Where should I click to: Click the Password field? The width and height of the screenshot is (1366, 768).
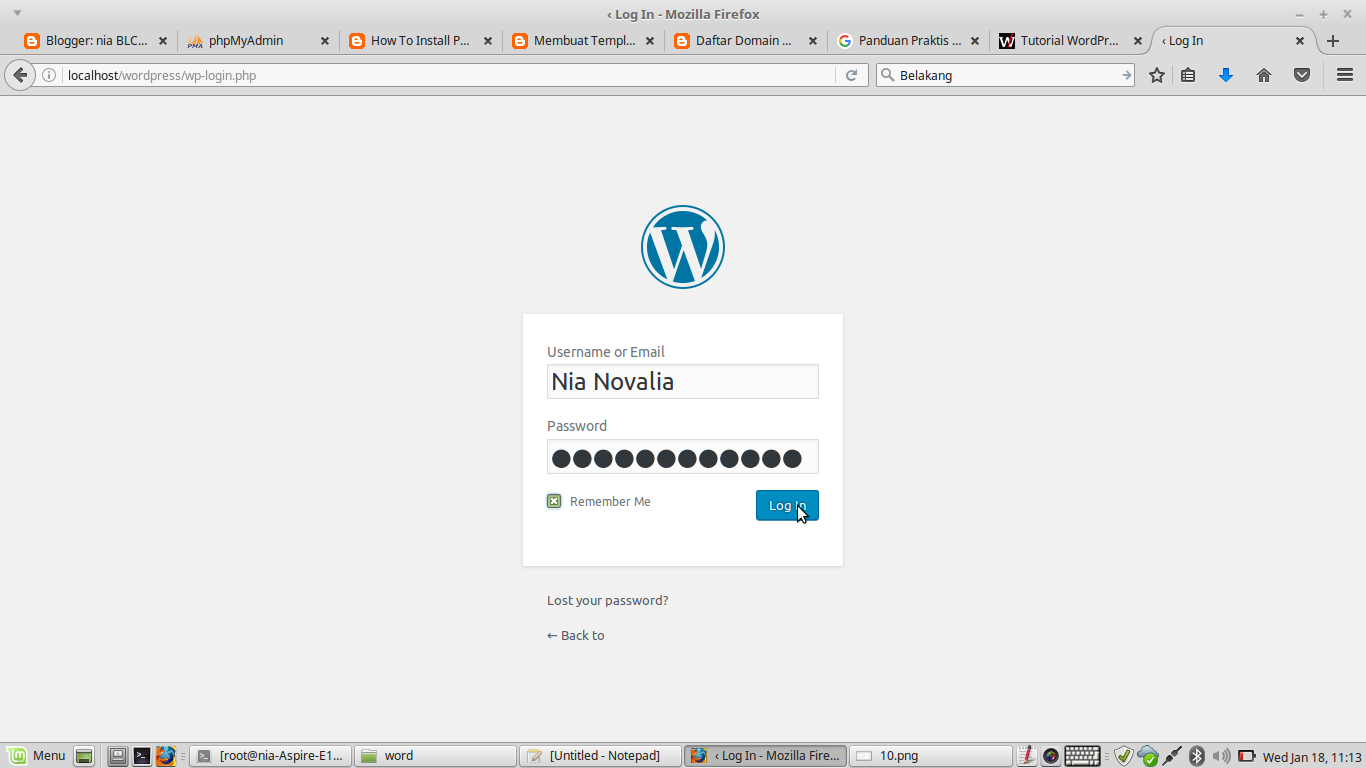[683, 457]
